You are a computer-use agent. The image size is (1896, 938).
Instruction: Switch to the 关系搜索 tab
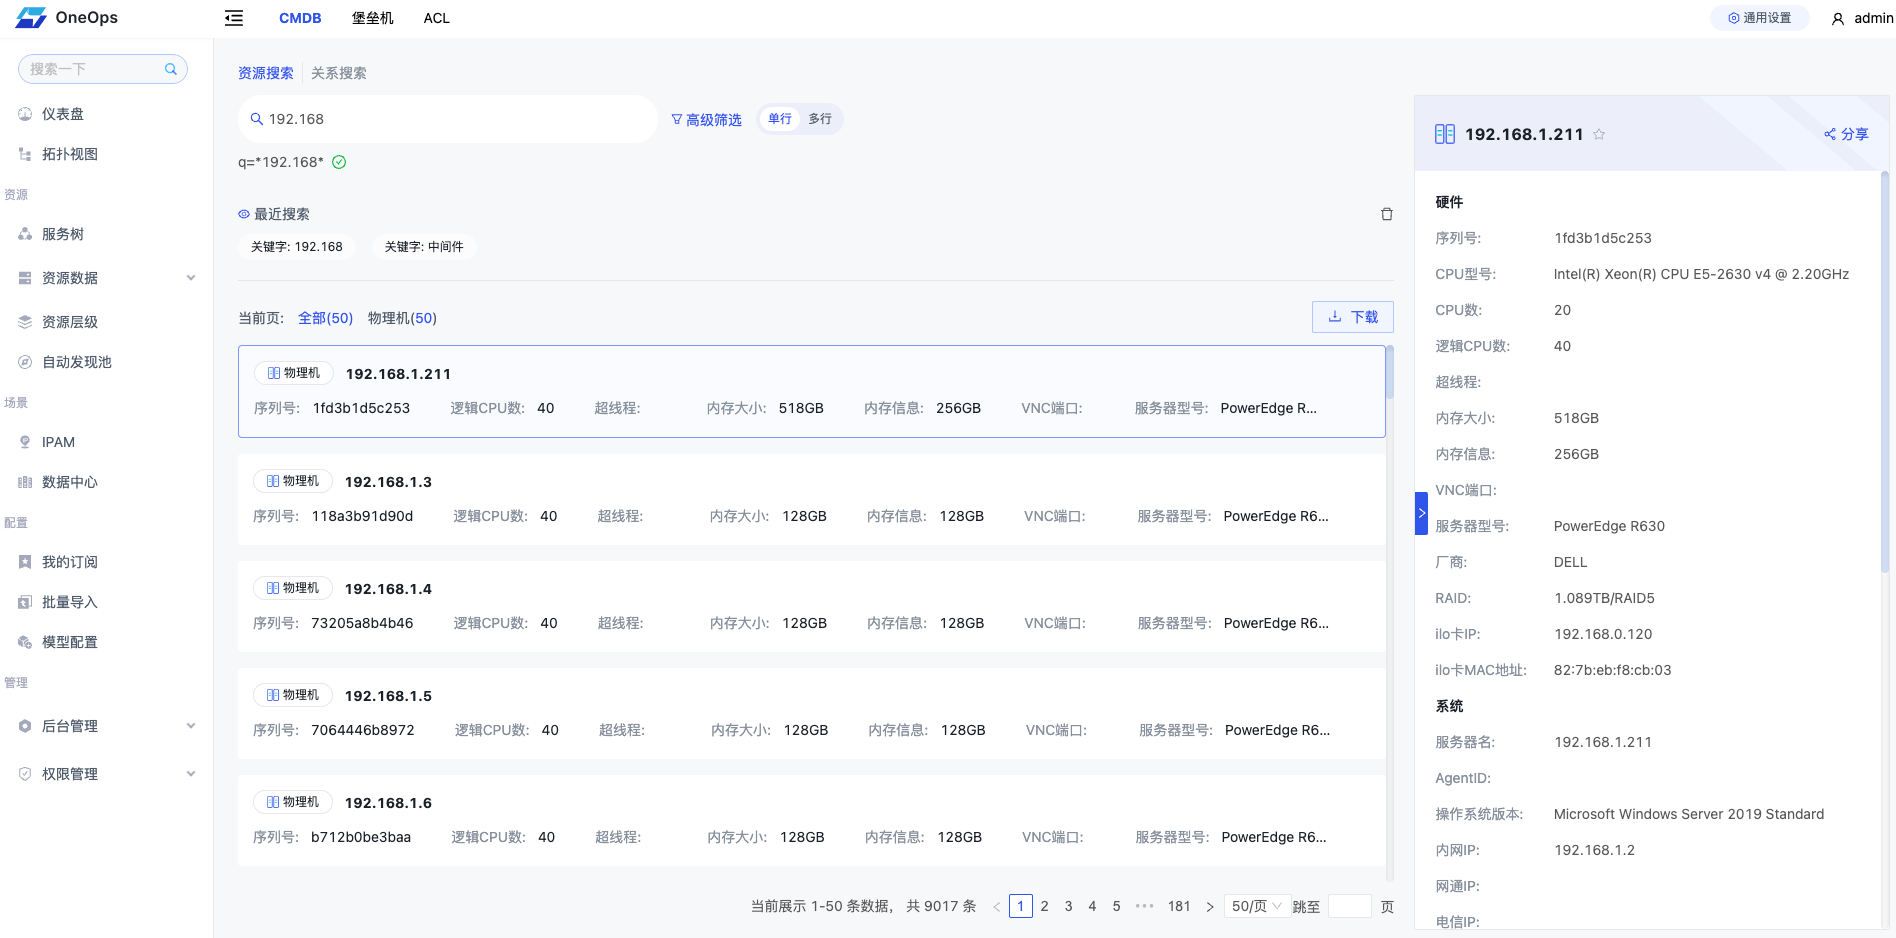pyautogui.click(x=338, y=73)
